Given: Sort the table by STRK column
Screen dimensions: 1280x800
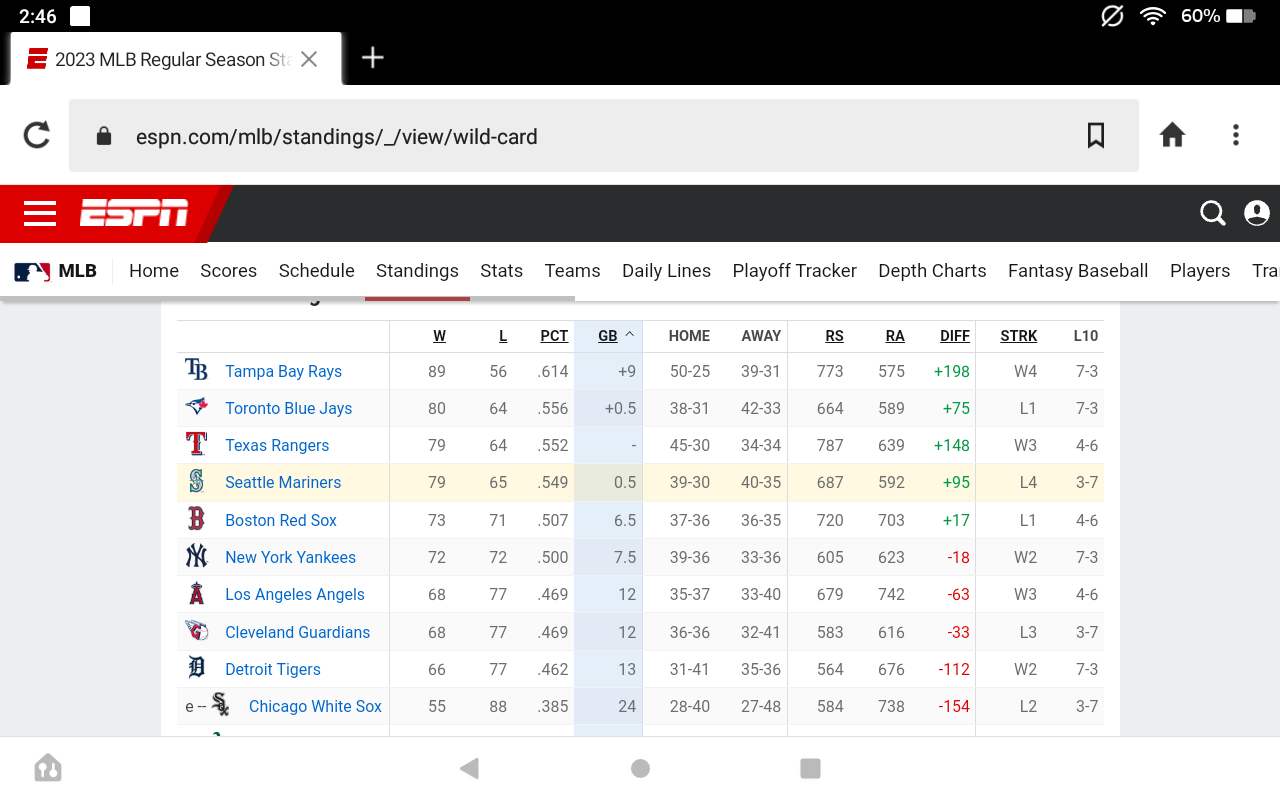Looking at the screenshot, I should [x=1018, y=336].
